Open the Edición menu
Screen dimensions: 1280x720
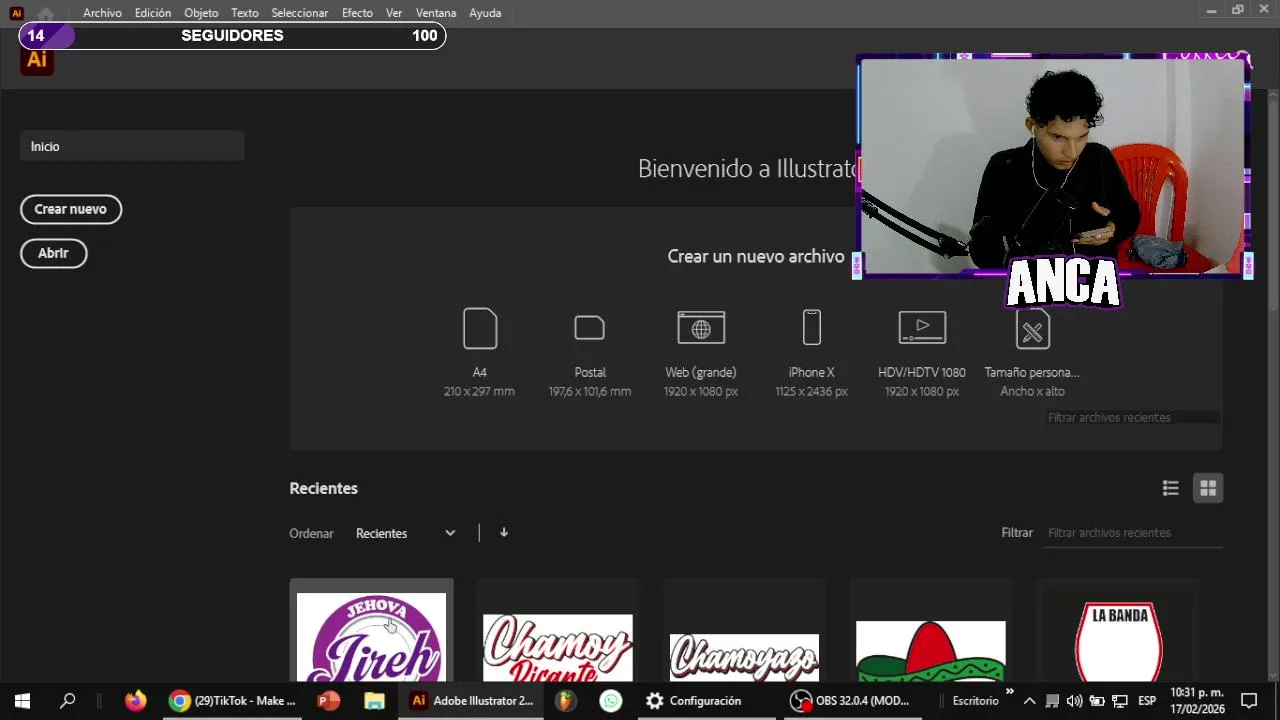pyautogui.click(x=153, y=13)
